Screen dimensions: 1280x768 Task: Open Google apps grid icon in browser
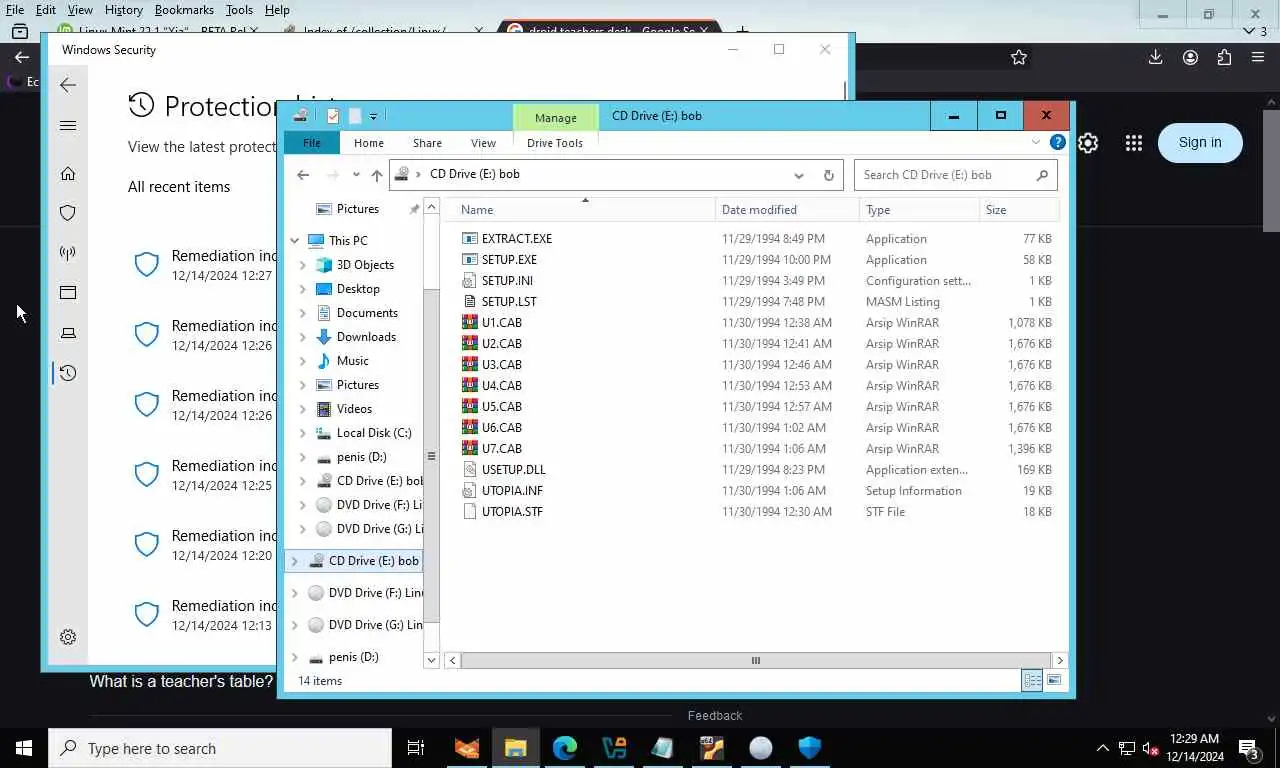coord(1133,143)
